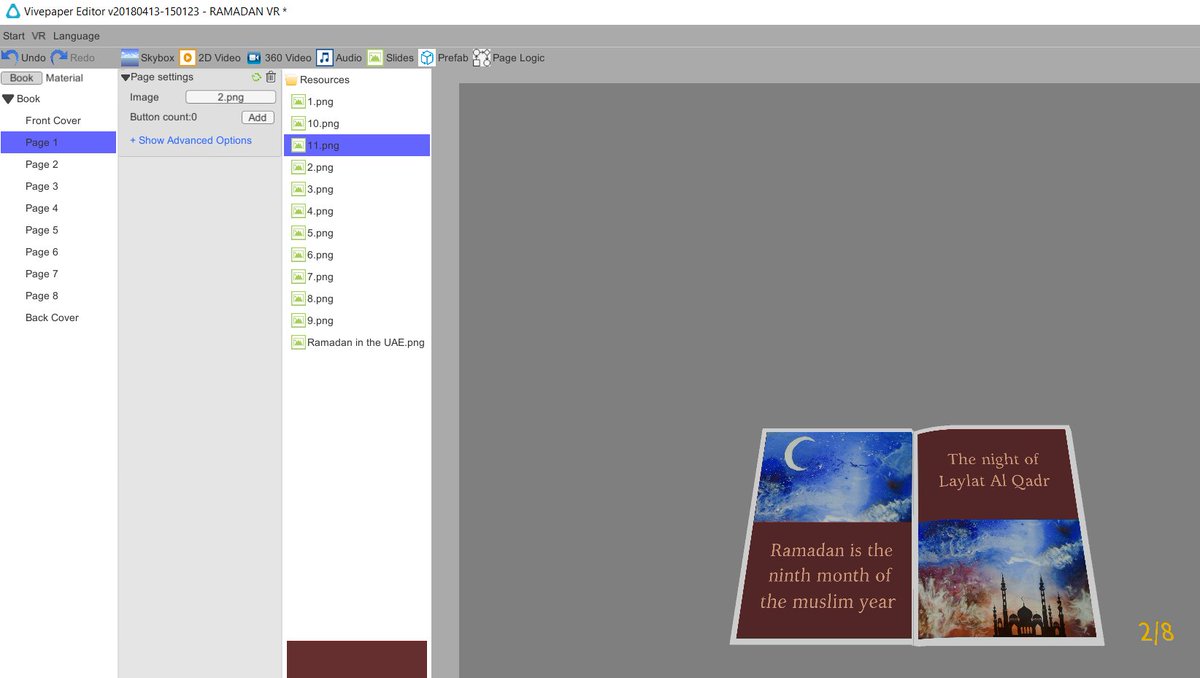
Task: Click the image icon beside 1.png
Action: pos(298,101)
